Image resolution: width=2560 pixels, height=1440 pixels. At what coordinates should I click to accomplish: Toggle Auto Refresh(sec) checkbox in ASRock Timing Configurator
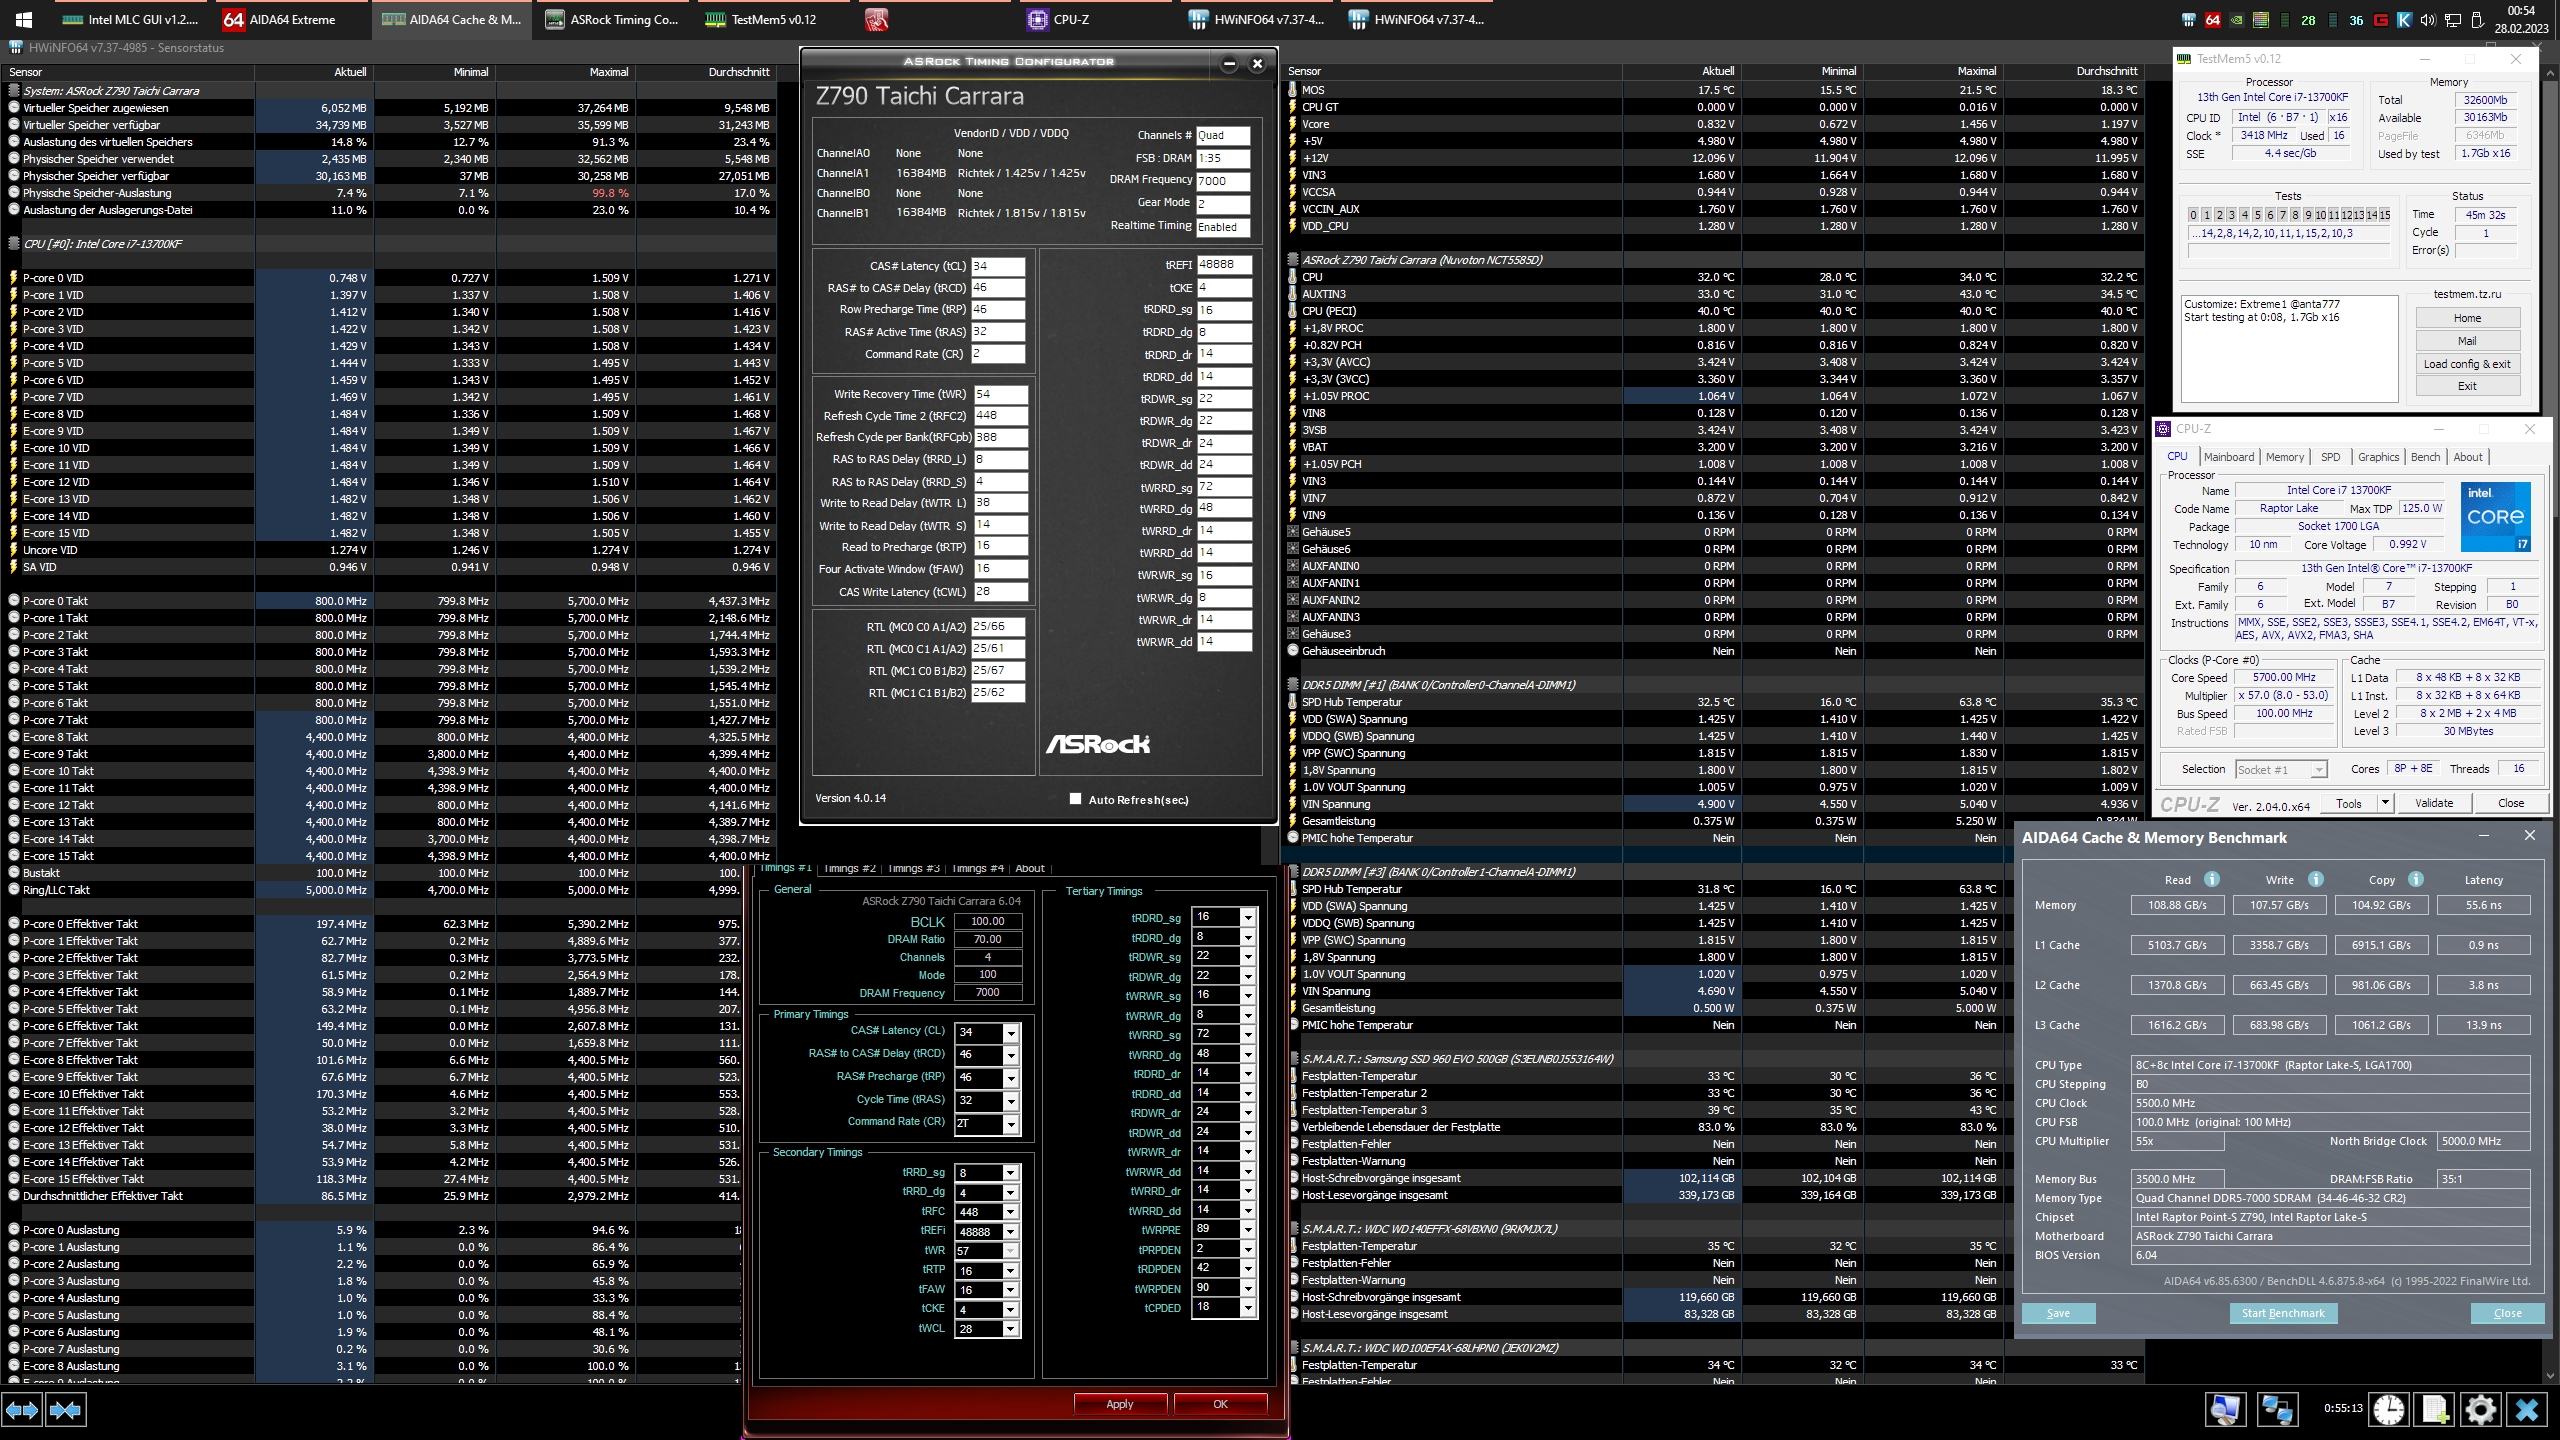pos(1075,798)
